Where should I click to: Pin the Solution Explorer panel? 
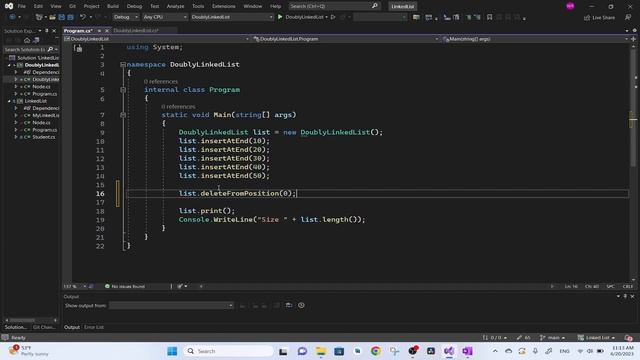coord(47,31)
